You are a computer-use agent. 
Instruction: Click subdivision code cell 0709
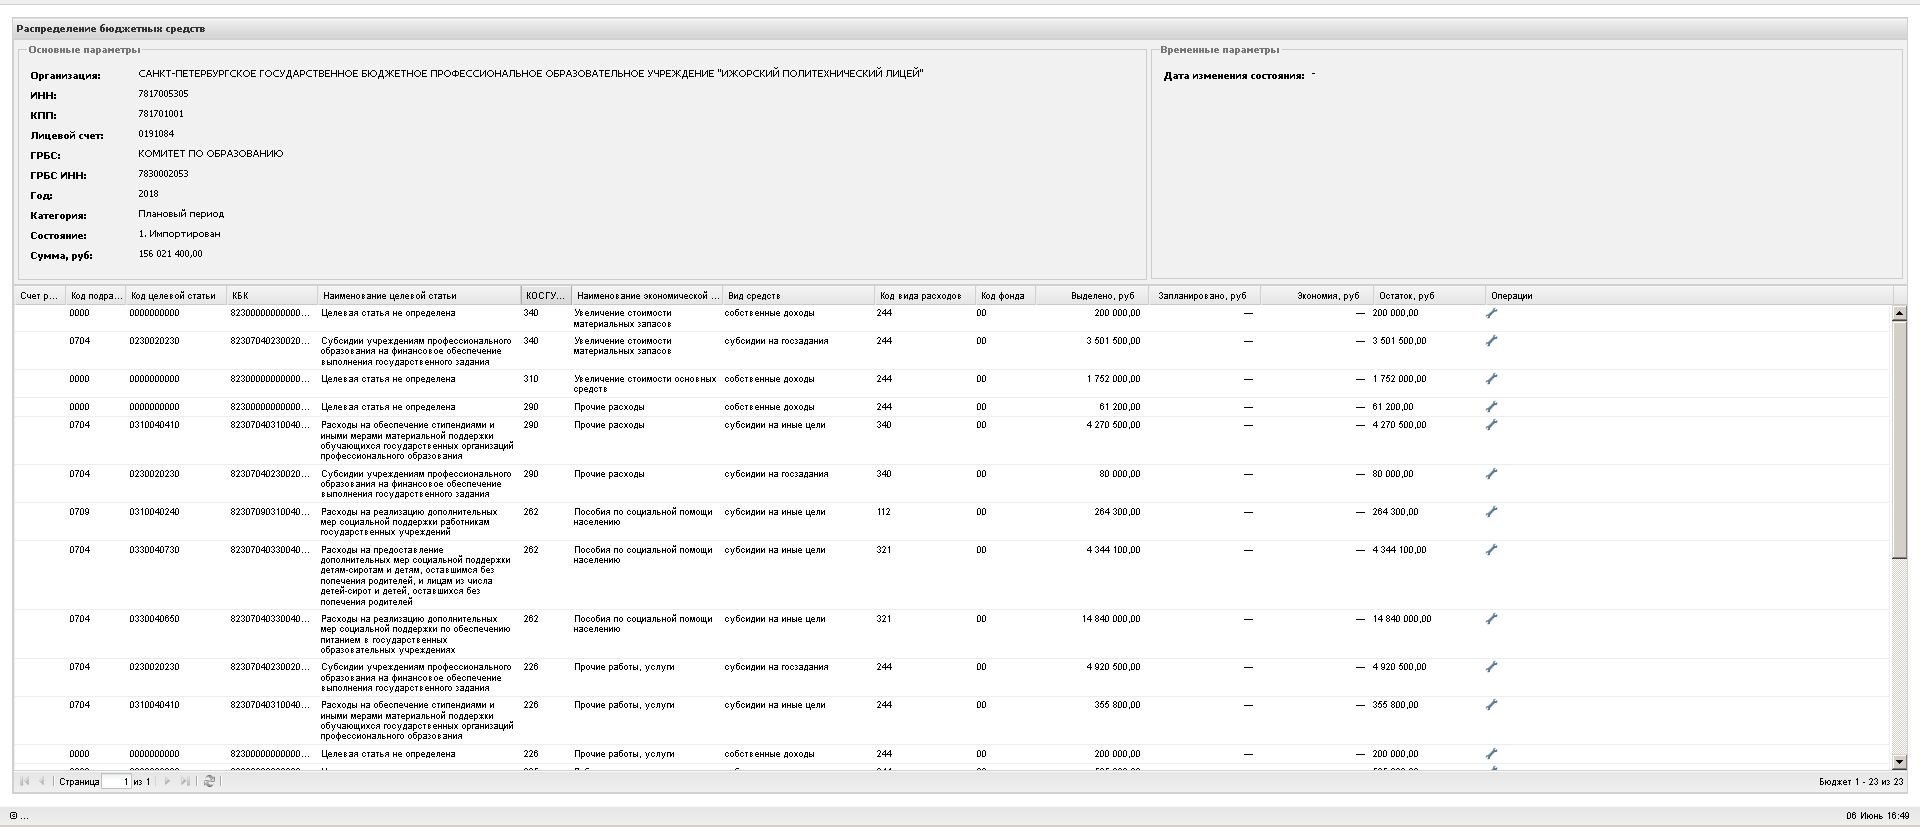[80, 512]
